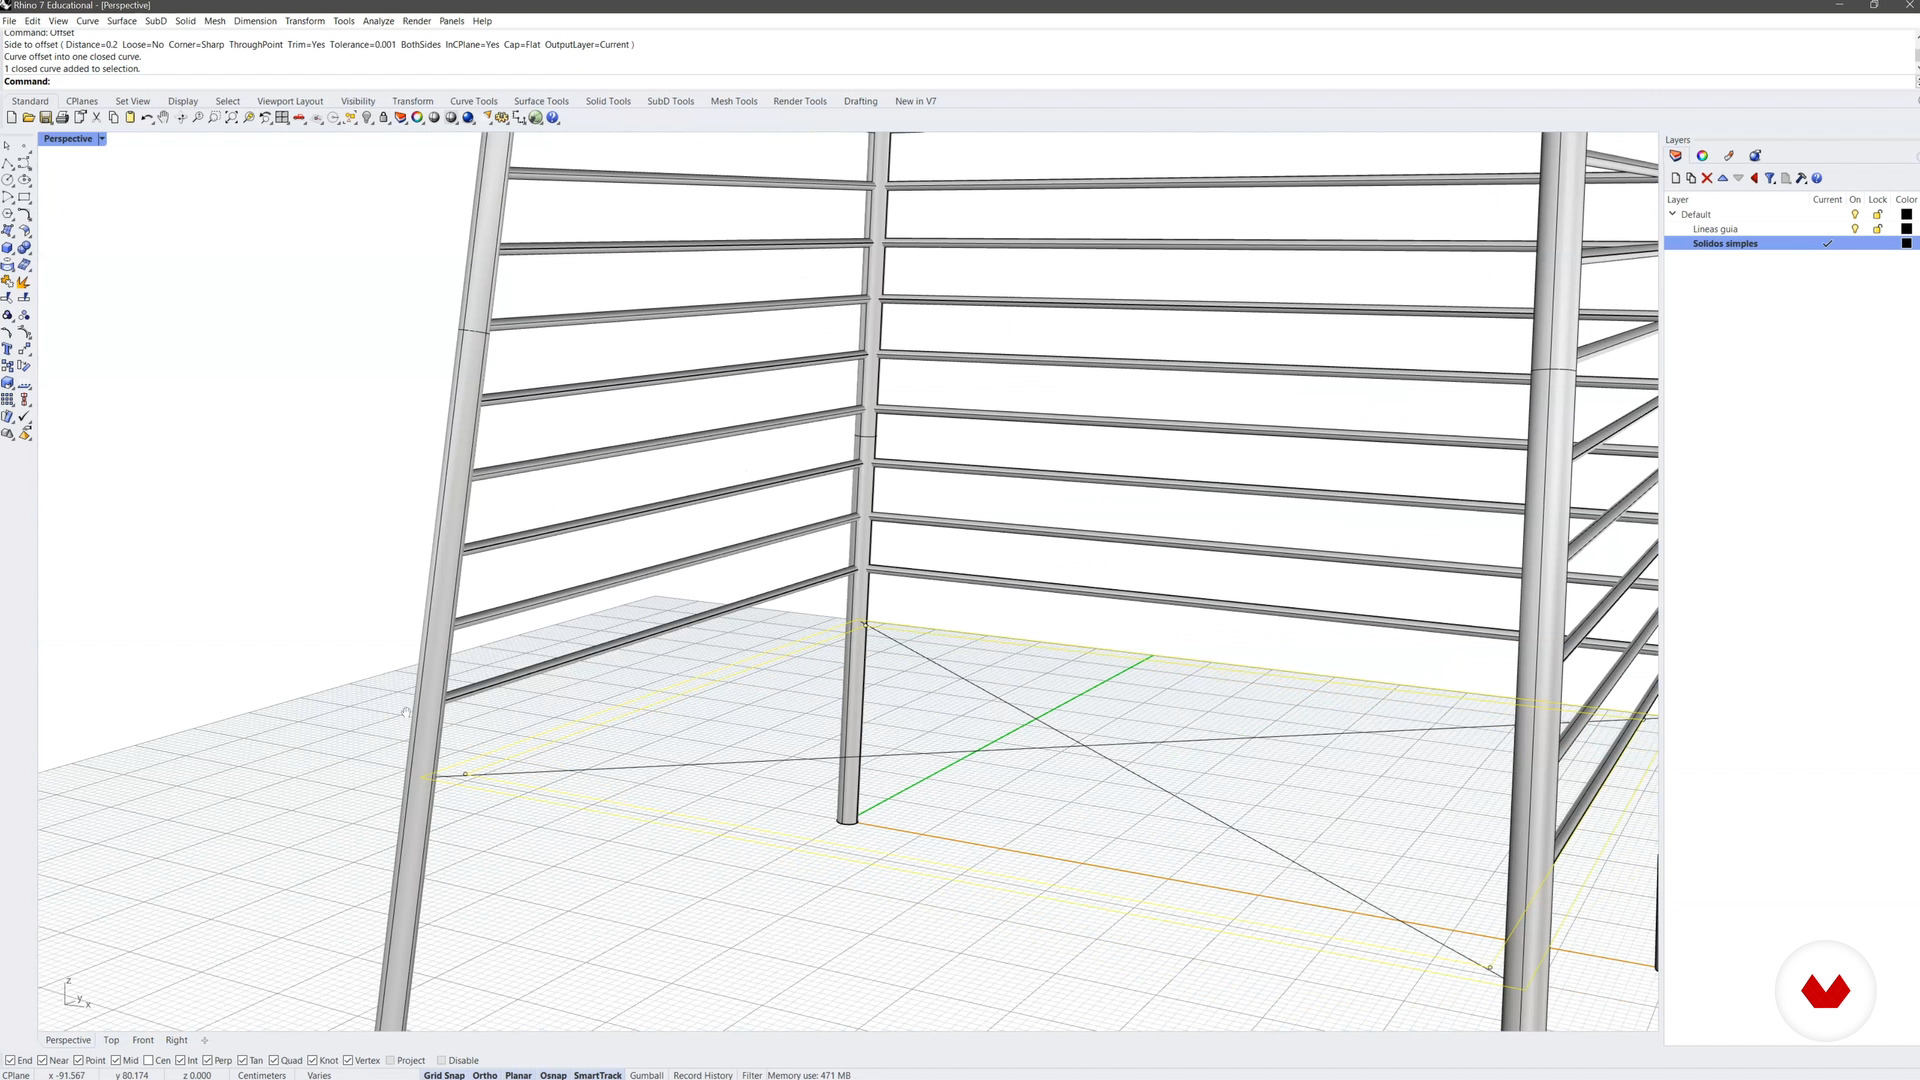Viewport: 1920px width, 1080px height.
Task: Open Rhino Options gear icon
Action: coord(502,118)
